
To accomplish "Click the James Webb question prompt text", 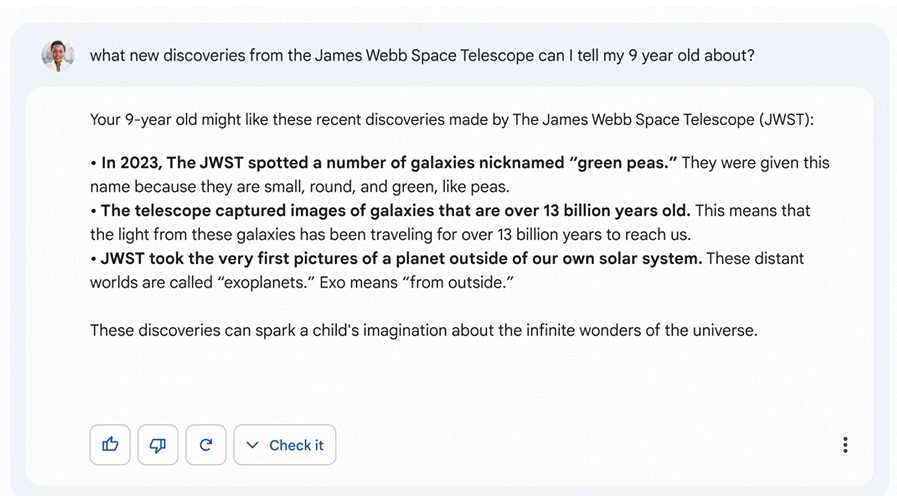I will pos(422,55).
